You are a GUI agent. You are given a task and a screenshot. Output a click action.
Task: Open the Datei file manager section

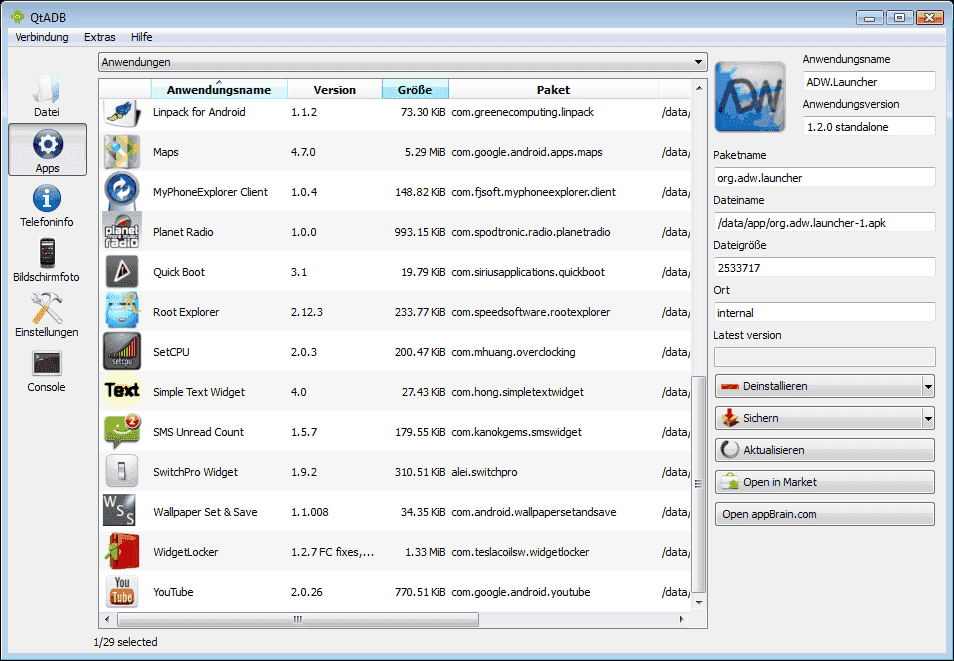(x=47, y=95)
